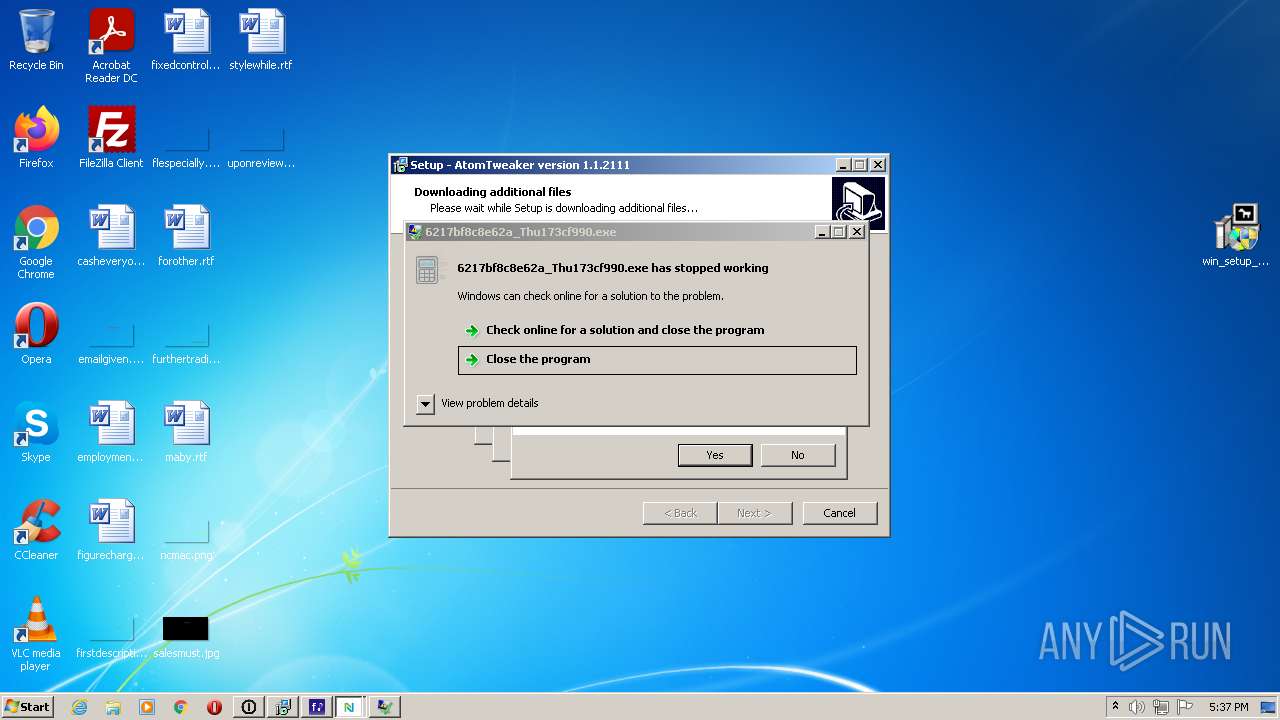Select the firstdescripti file icon
Viewport: 1280px width, 720px height.
pyautogui.click(x=111, y=636)
